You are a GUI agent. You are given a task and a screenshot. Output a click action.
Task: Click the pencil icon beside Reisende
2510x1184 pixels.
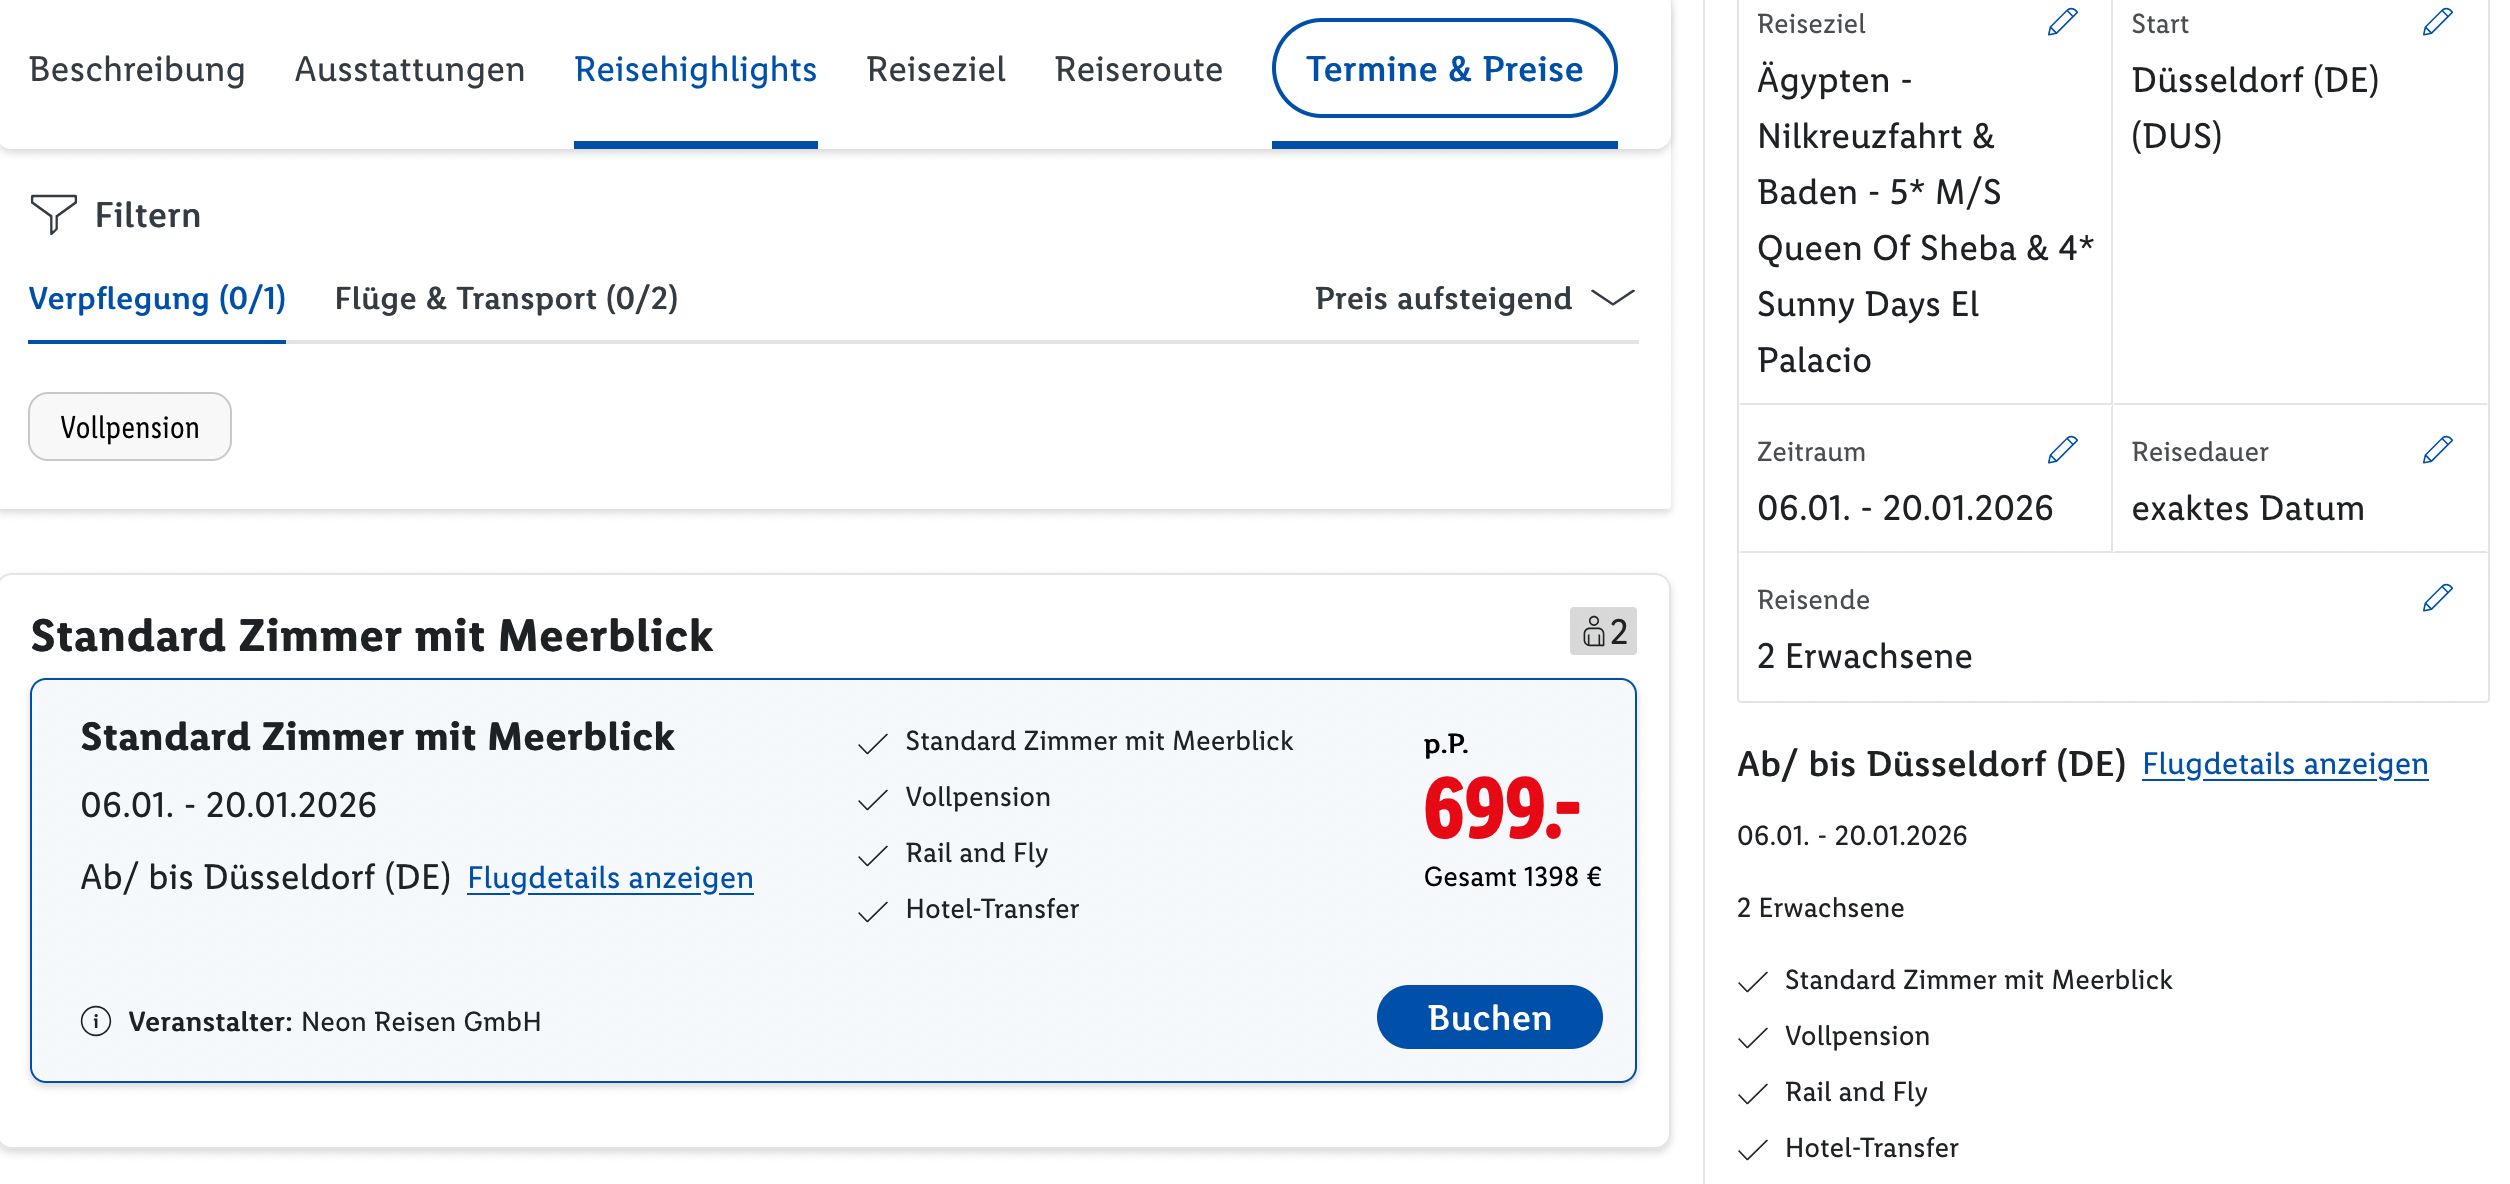pos(2437,598)
